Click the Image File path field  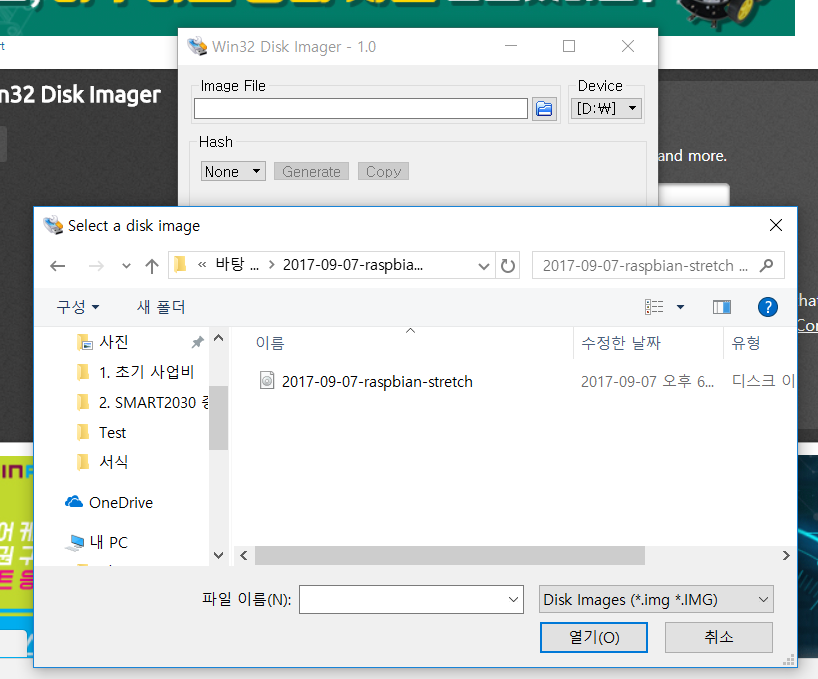pos(360,108)
